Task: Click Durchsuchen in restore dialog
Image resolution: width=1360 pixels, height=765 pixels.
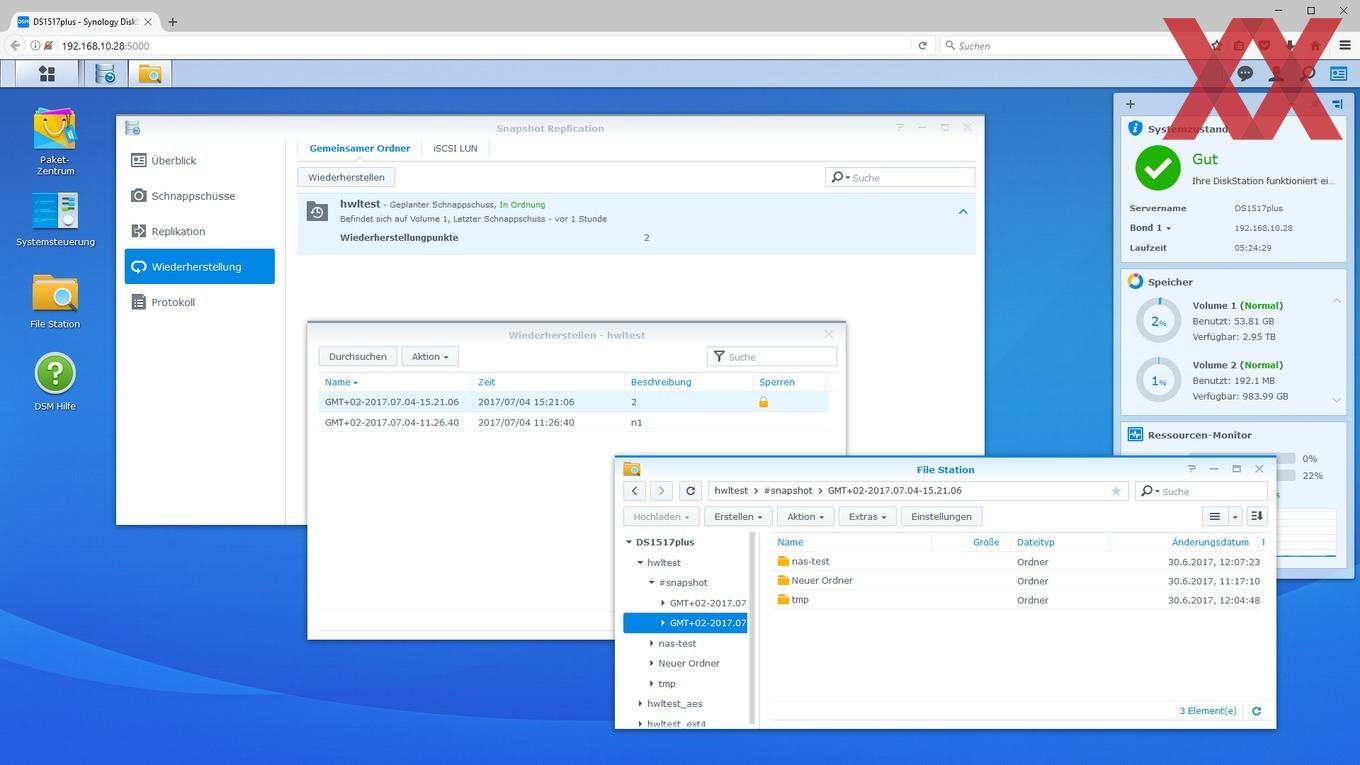Action: pyautogui.click(x=358, y=356)
